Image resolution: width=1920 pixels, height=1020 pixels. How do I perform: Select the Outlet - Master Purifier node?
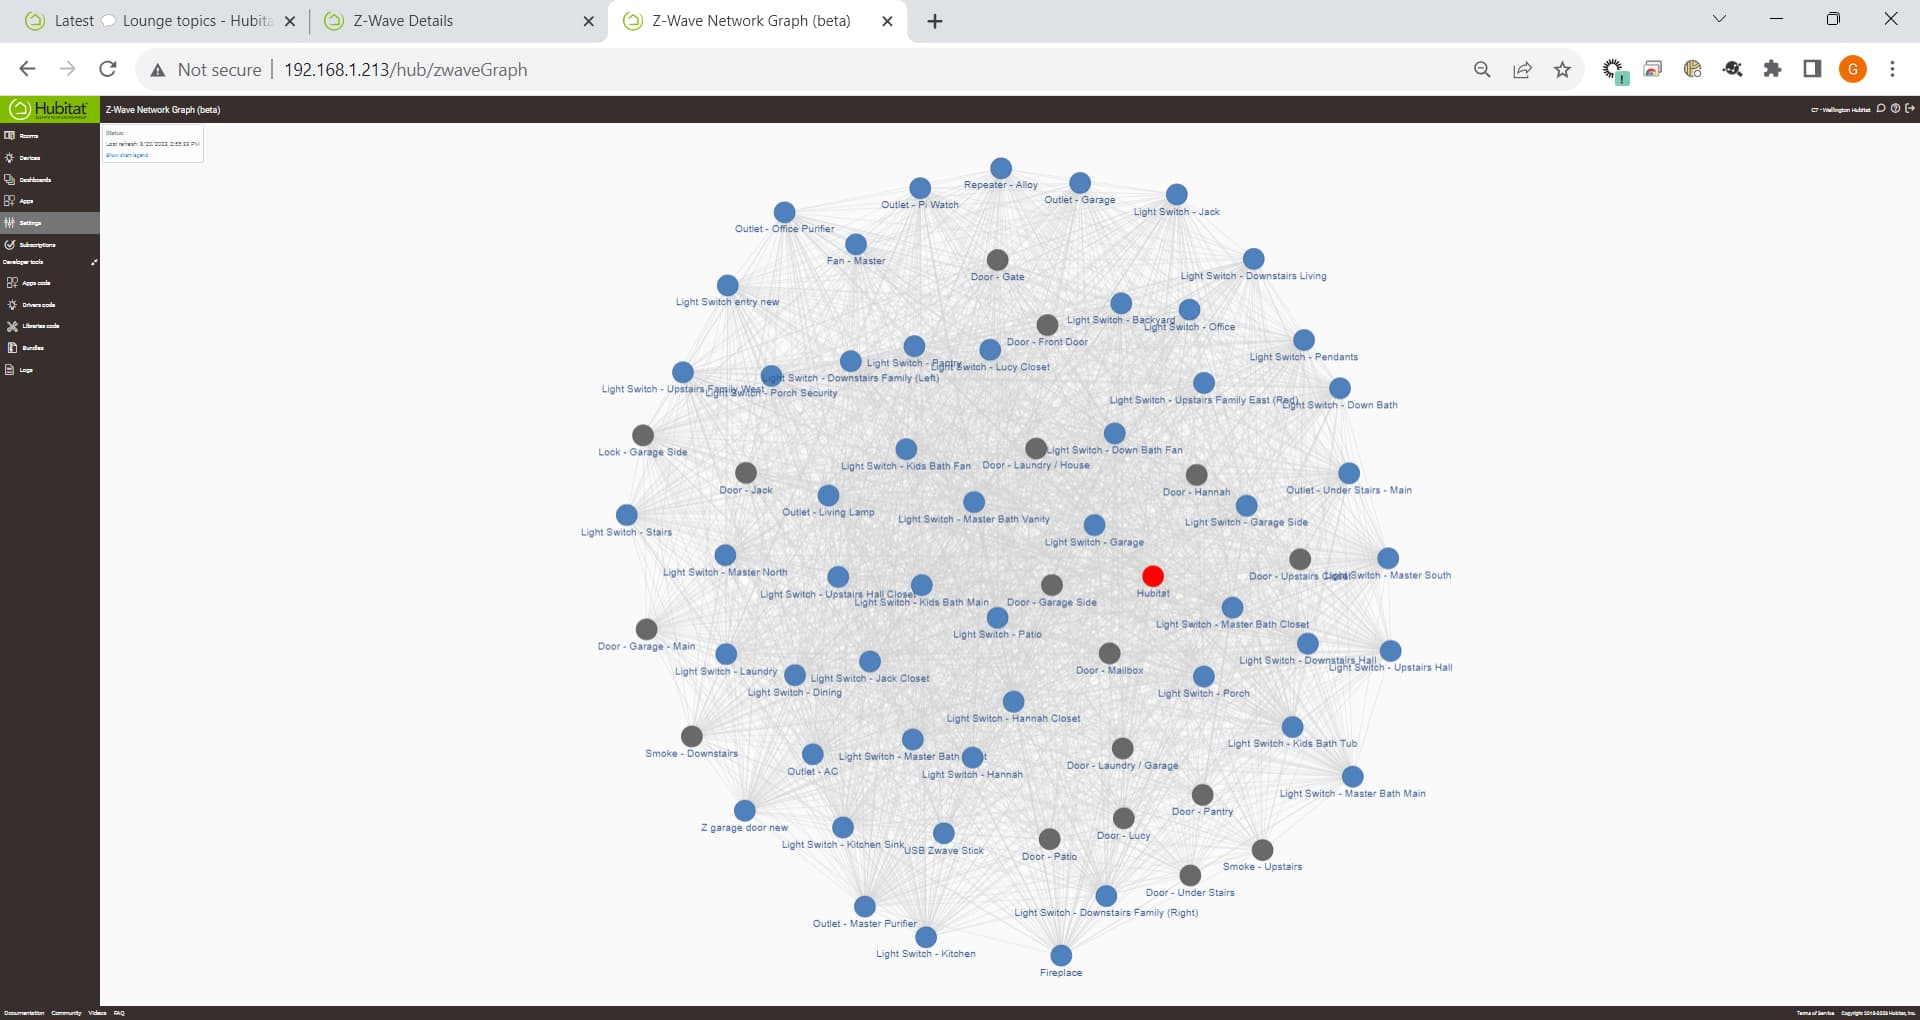click(865, 906)
